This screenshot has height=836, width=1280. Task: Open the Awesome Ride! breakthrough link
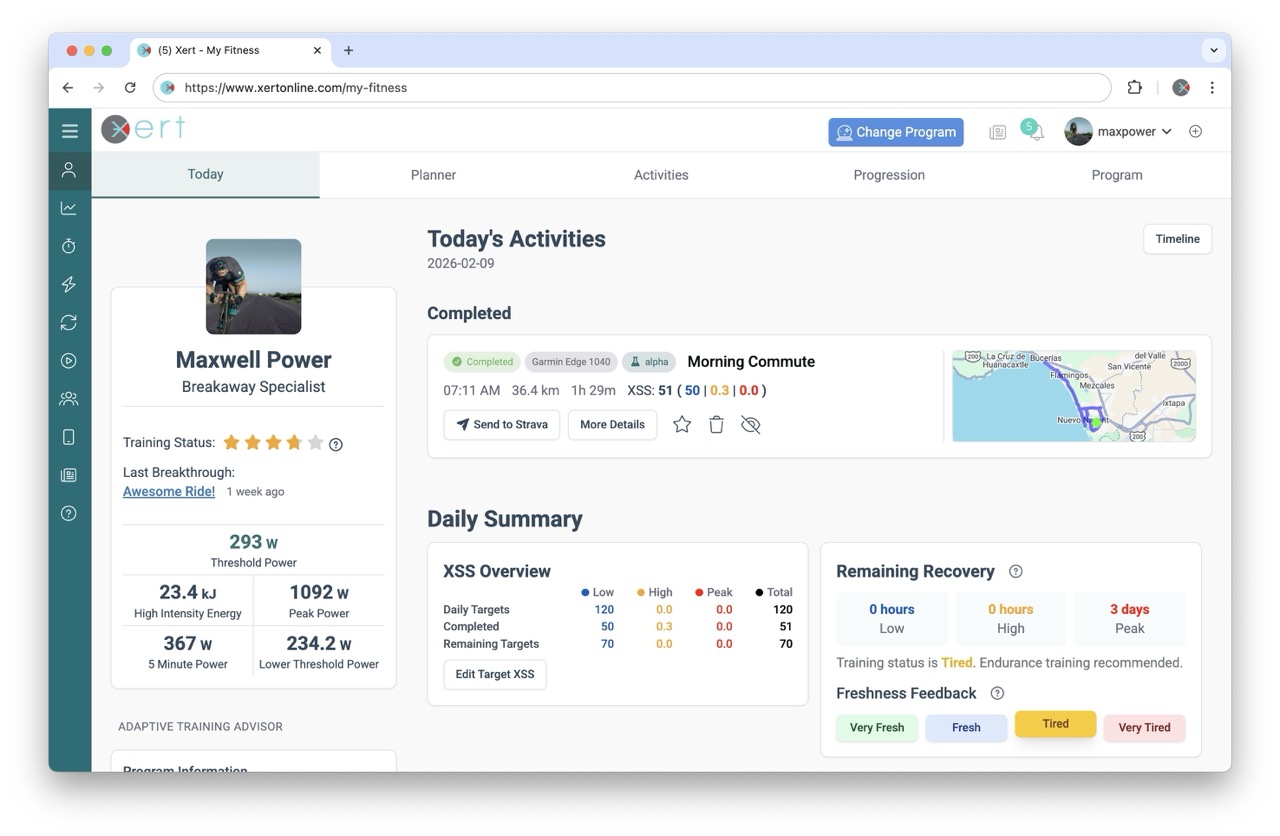tap(169, 491)
